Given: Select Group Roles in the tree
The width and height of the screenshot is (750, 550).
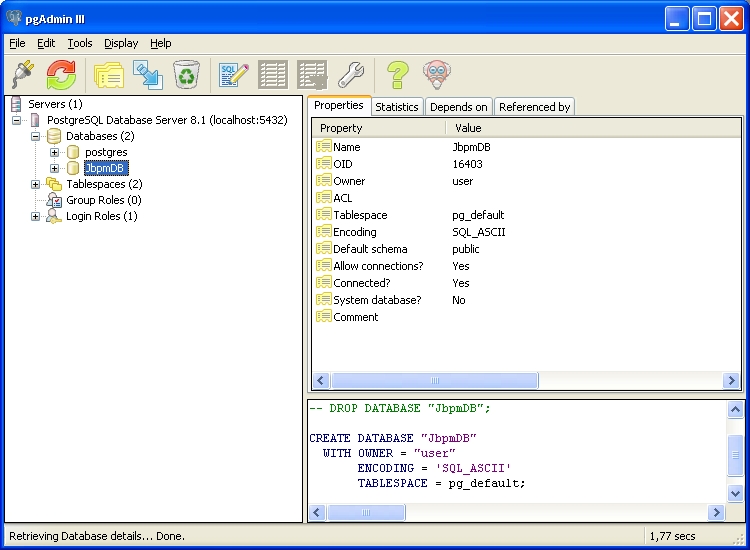Looking at the screenshot, I should tap(103, 200).
